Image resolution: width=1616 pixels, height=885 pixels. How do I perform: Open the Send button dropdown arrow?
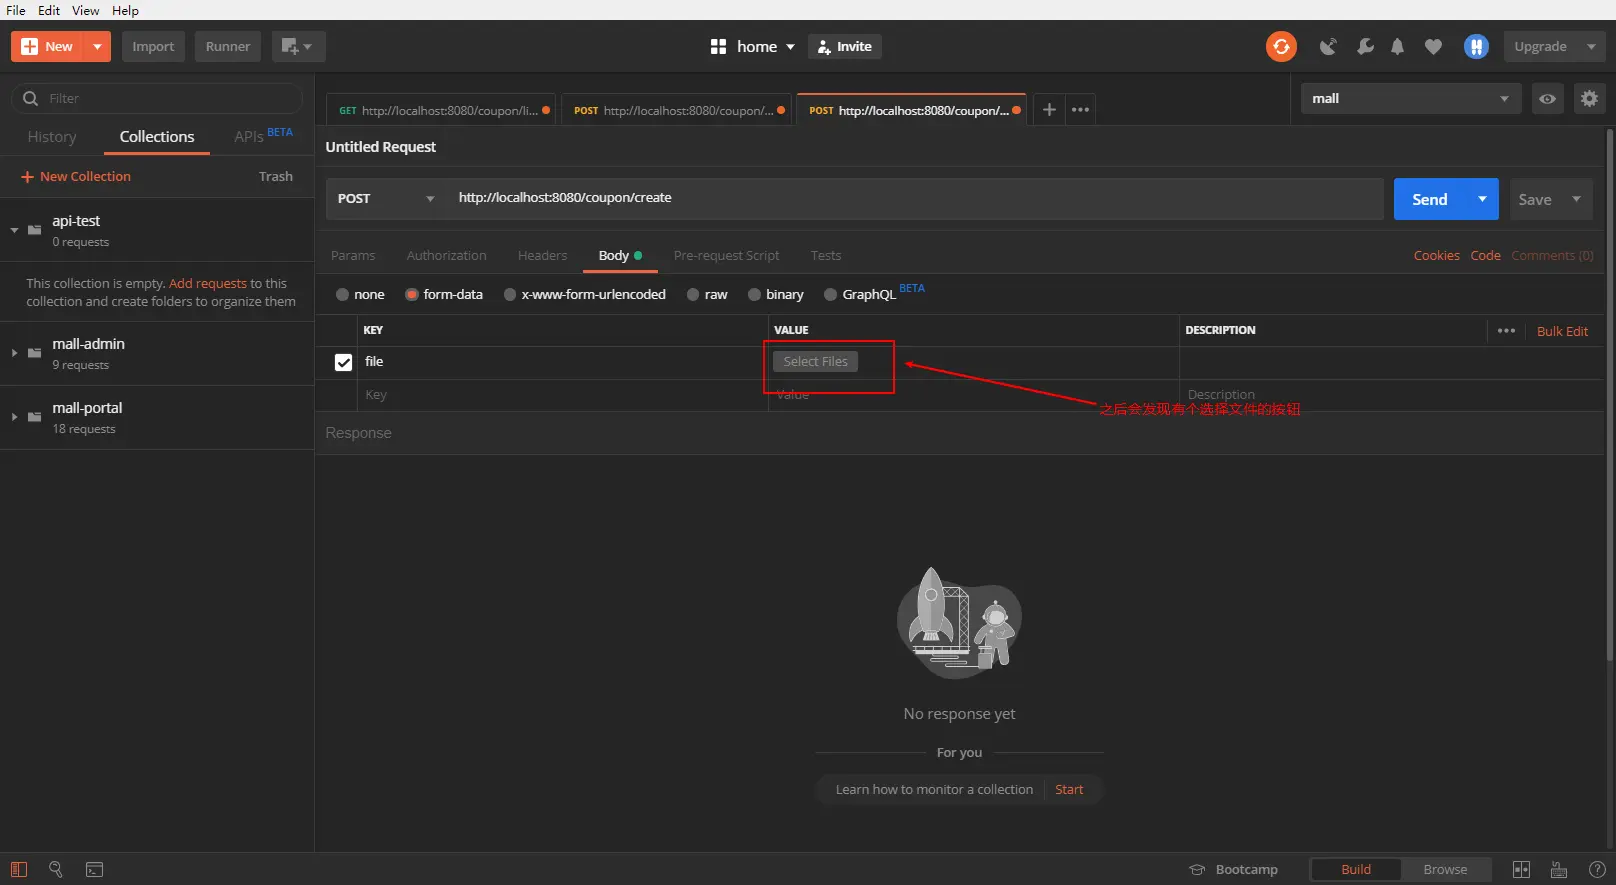1482,199
